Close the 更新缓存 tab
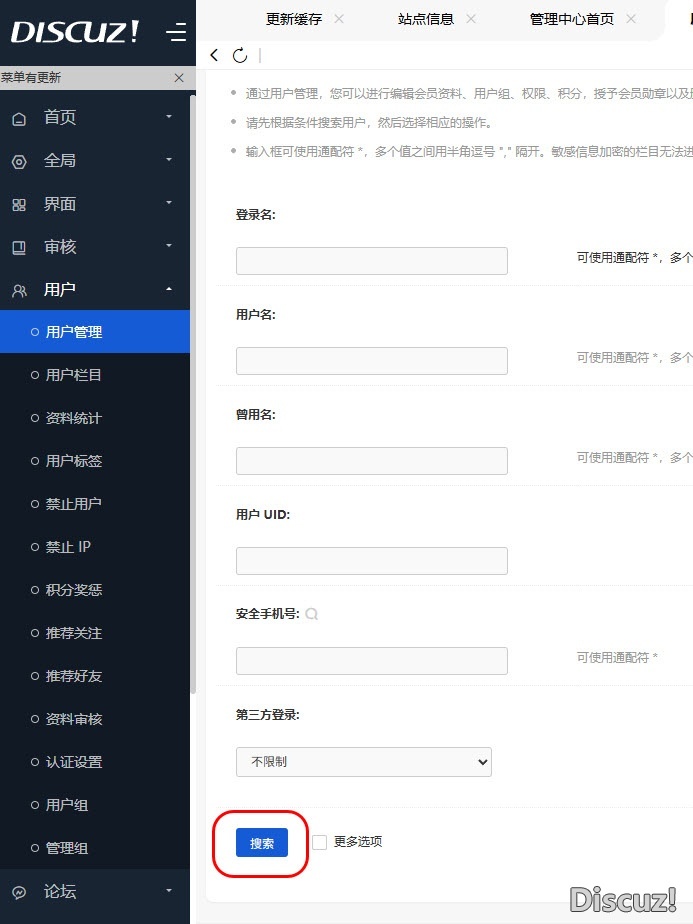The image size is (693, 924). (339, 19)
